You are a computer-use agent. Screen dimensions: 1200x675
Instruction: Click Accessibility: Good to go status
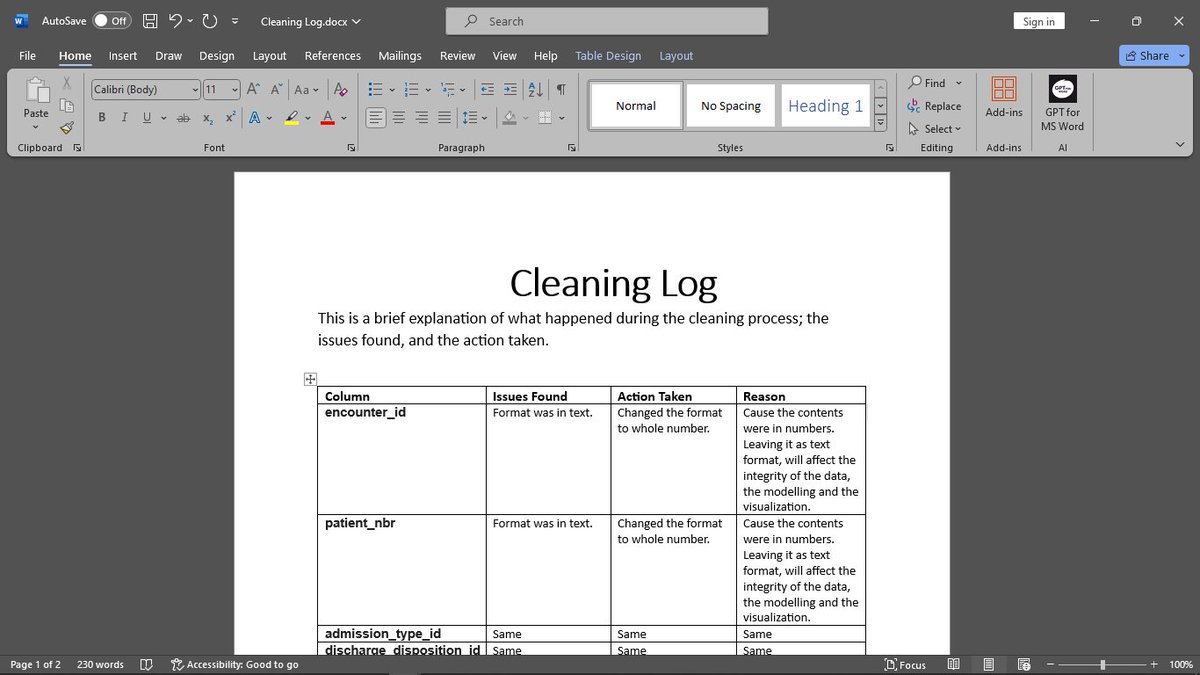234,664
